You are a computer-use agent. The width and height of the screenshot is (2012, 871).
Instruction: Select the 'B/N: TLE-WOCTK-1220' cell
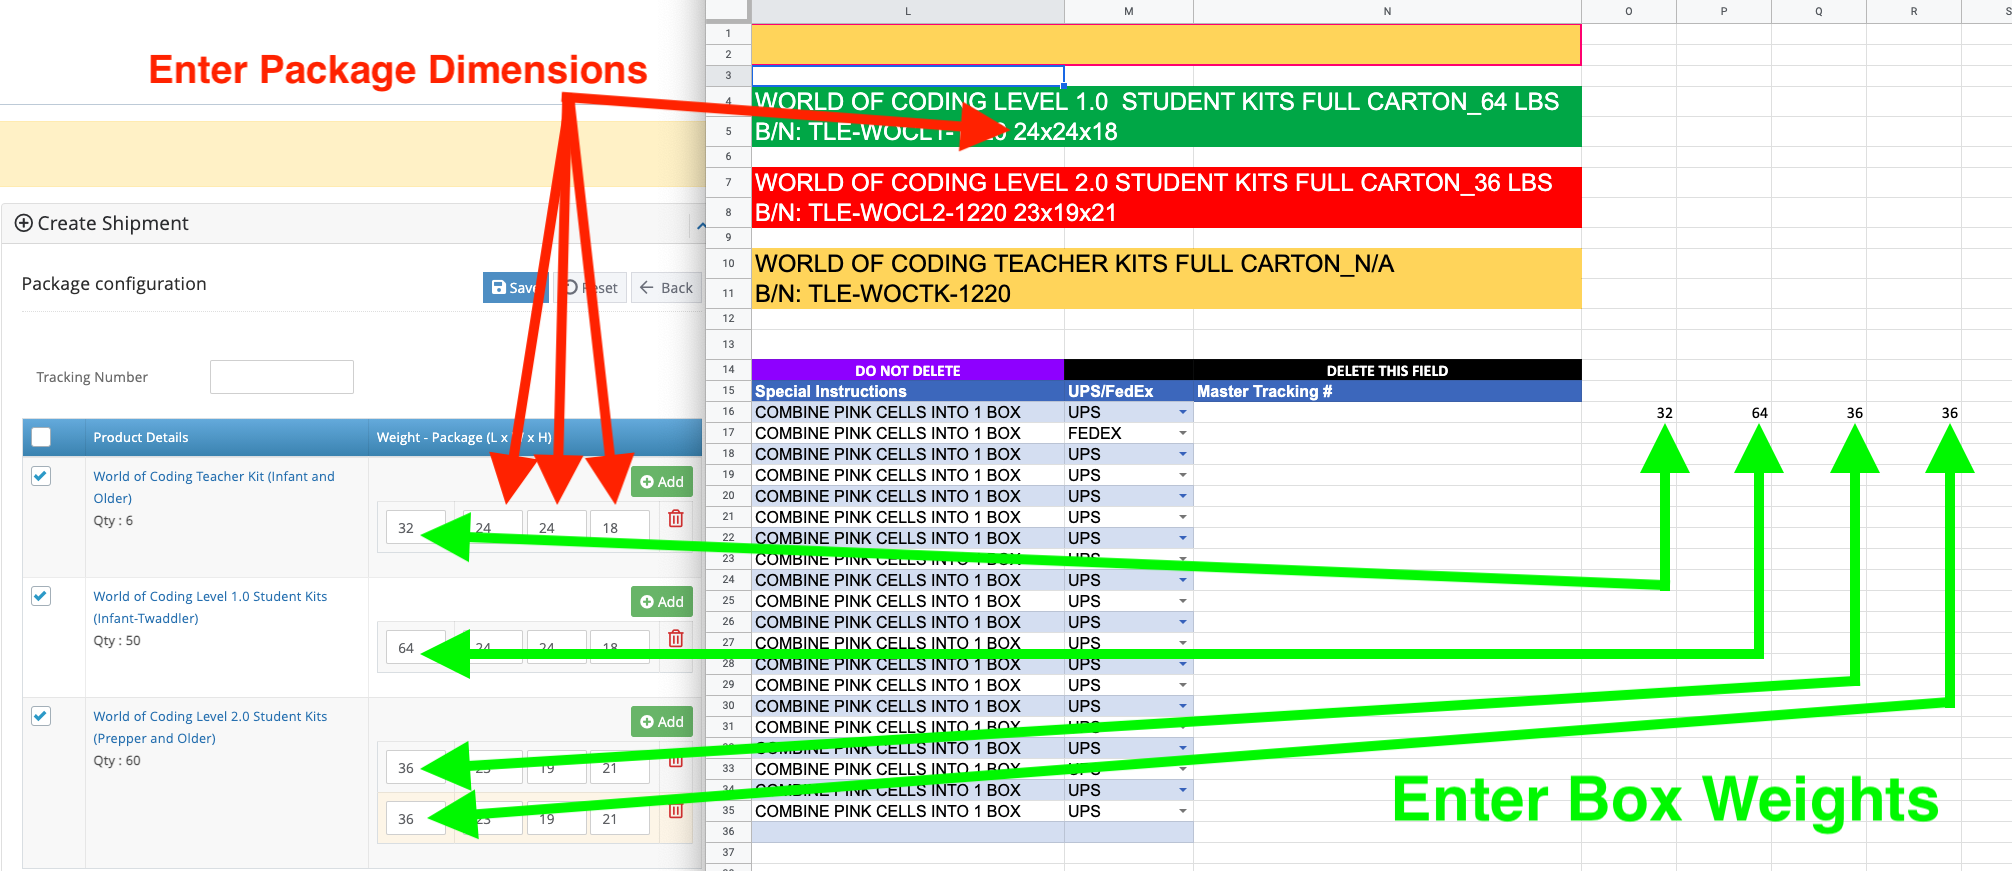[1166, 294]
